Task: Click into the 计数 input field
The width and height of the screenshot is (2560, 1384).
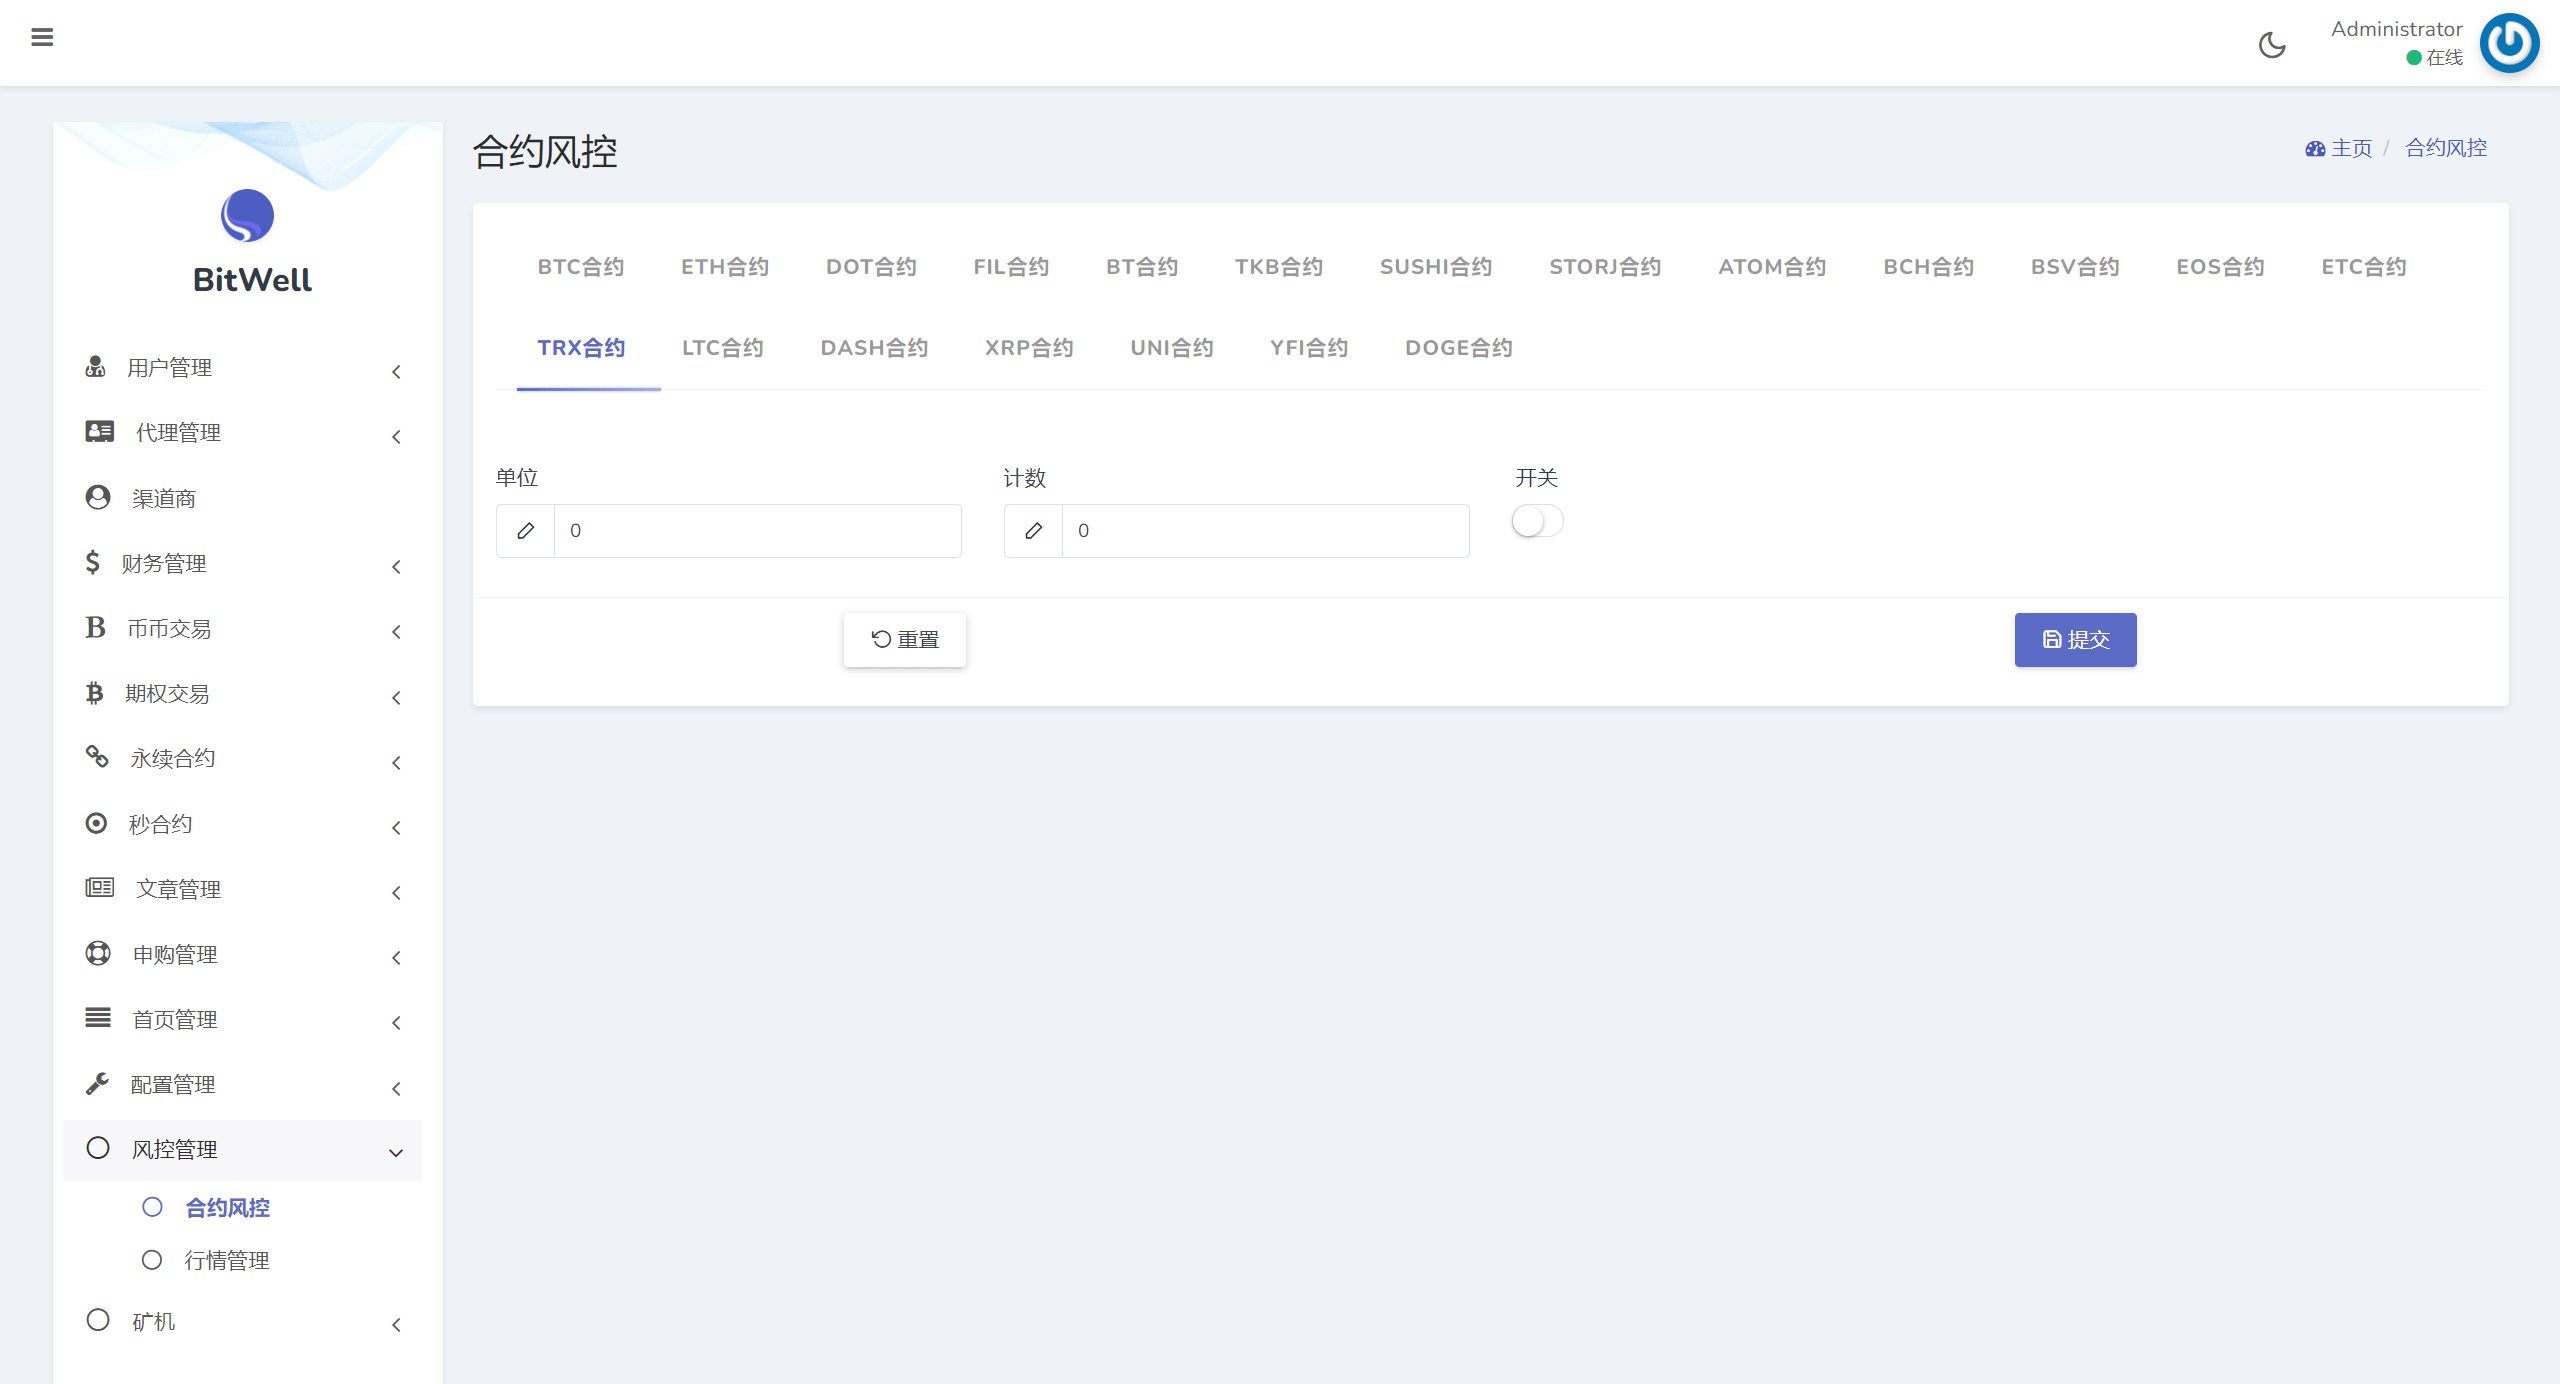Action: [x=1264, y=531]
